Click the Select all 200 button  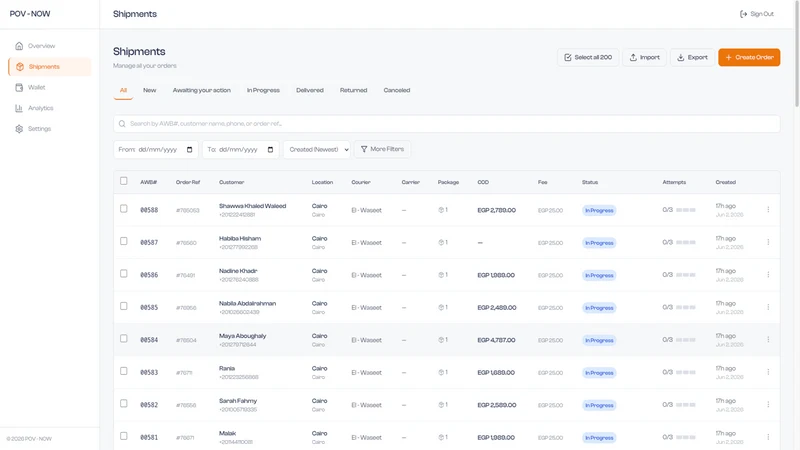point(588,57)
